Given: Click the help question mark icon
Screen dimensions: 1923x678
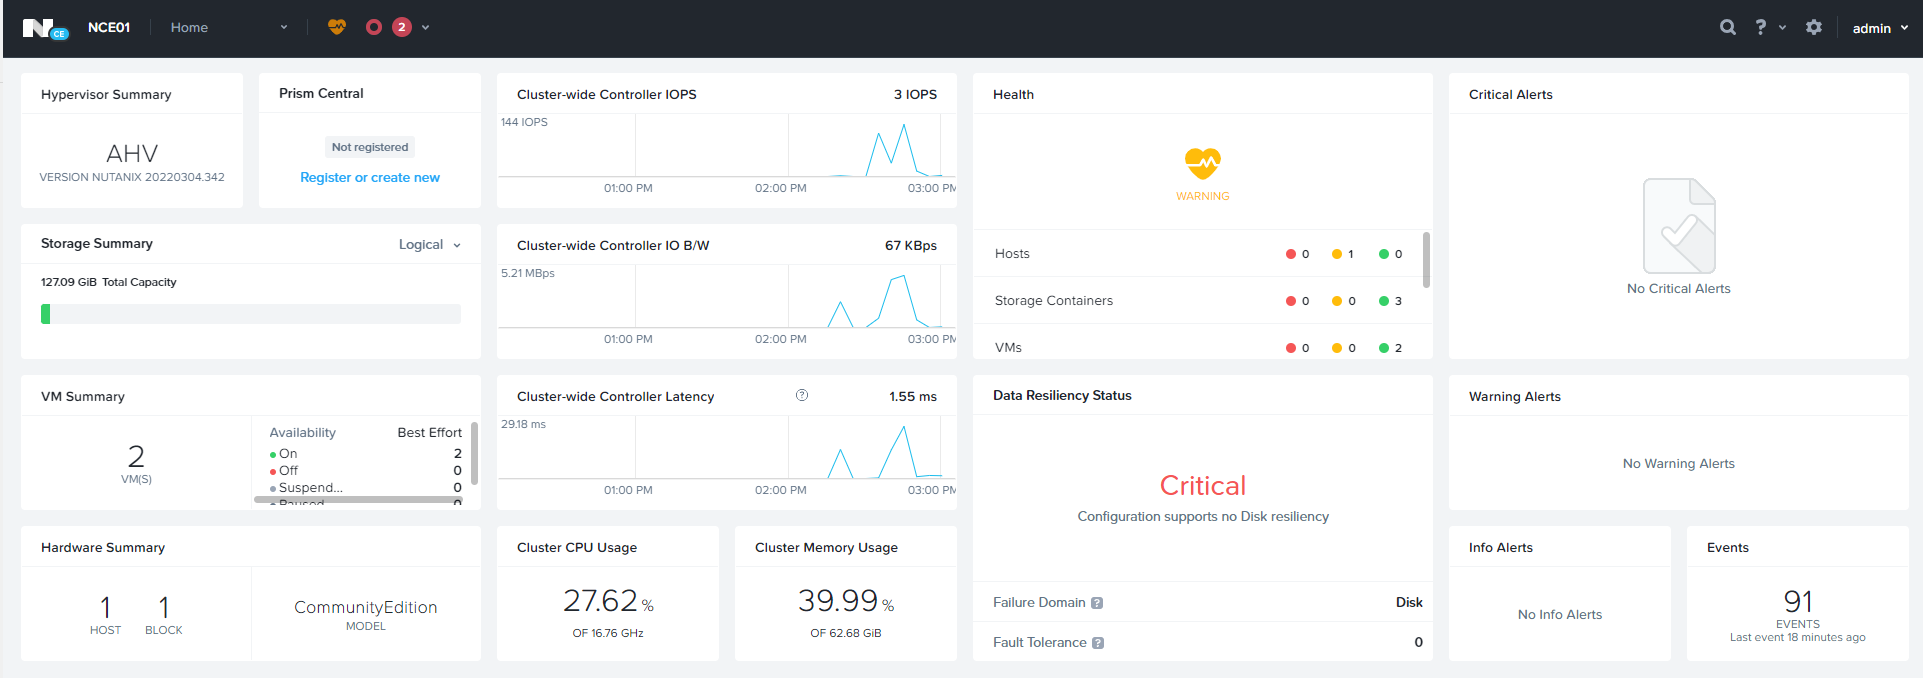Looking at the screenshot, I should [x=1760, y=28].
